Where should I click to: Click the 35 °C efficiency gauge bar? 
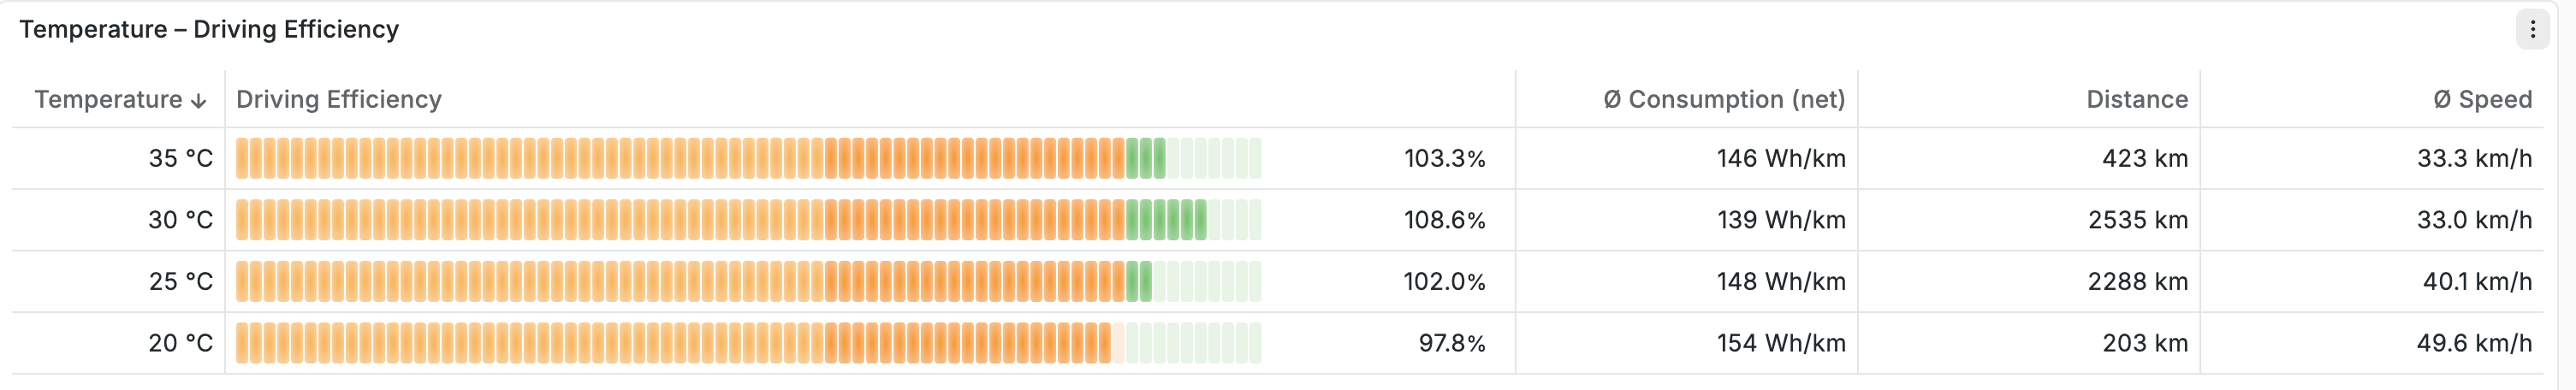pos(748,158)
